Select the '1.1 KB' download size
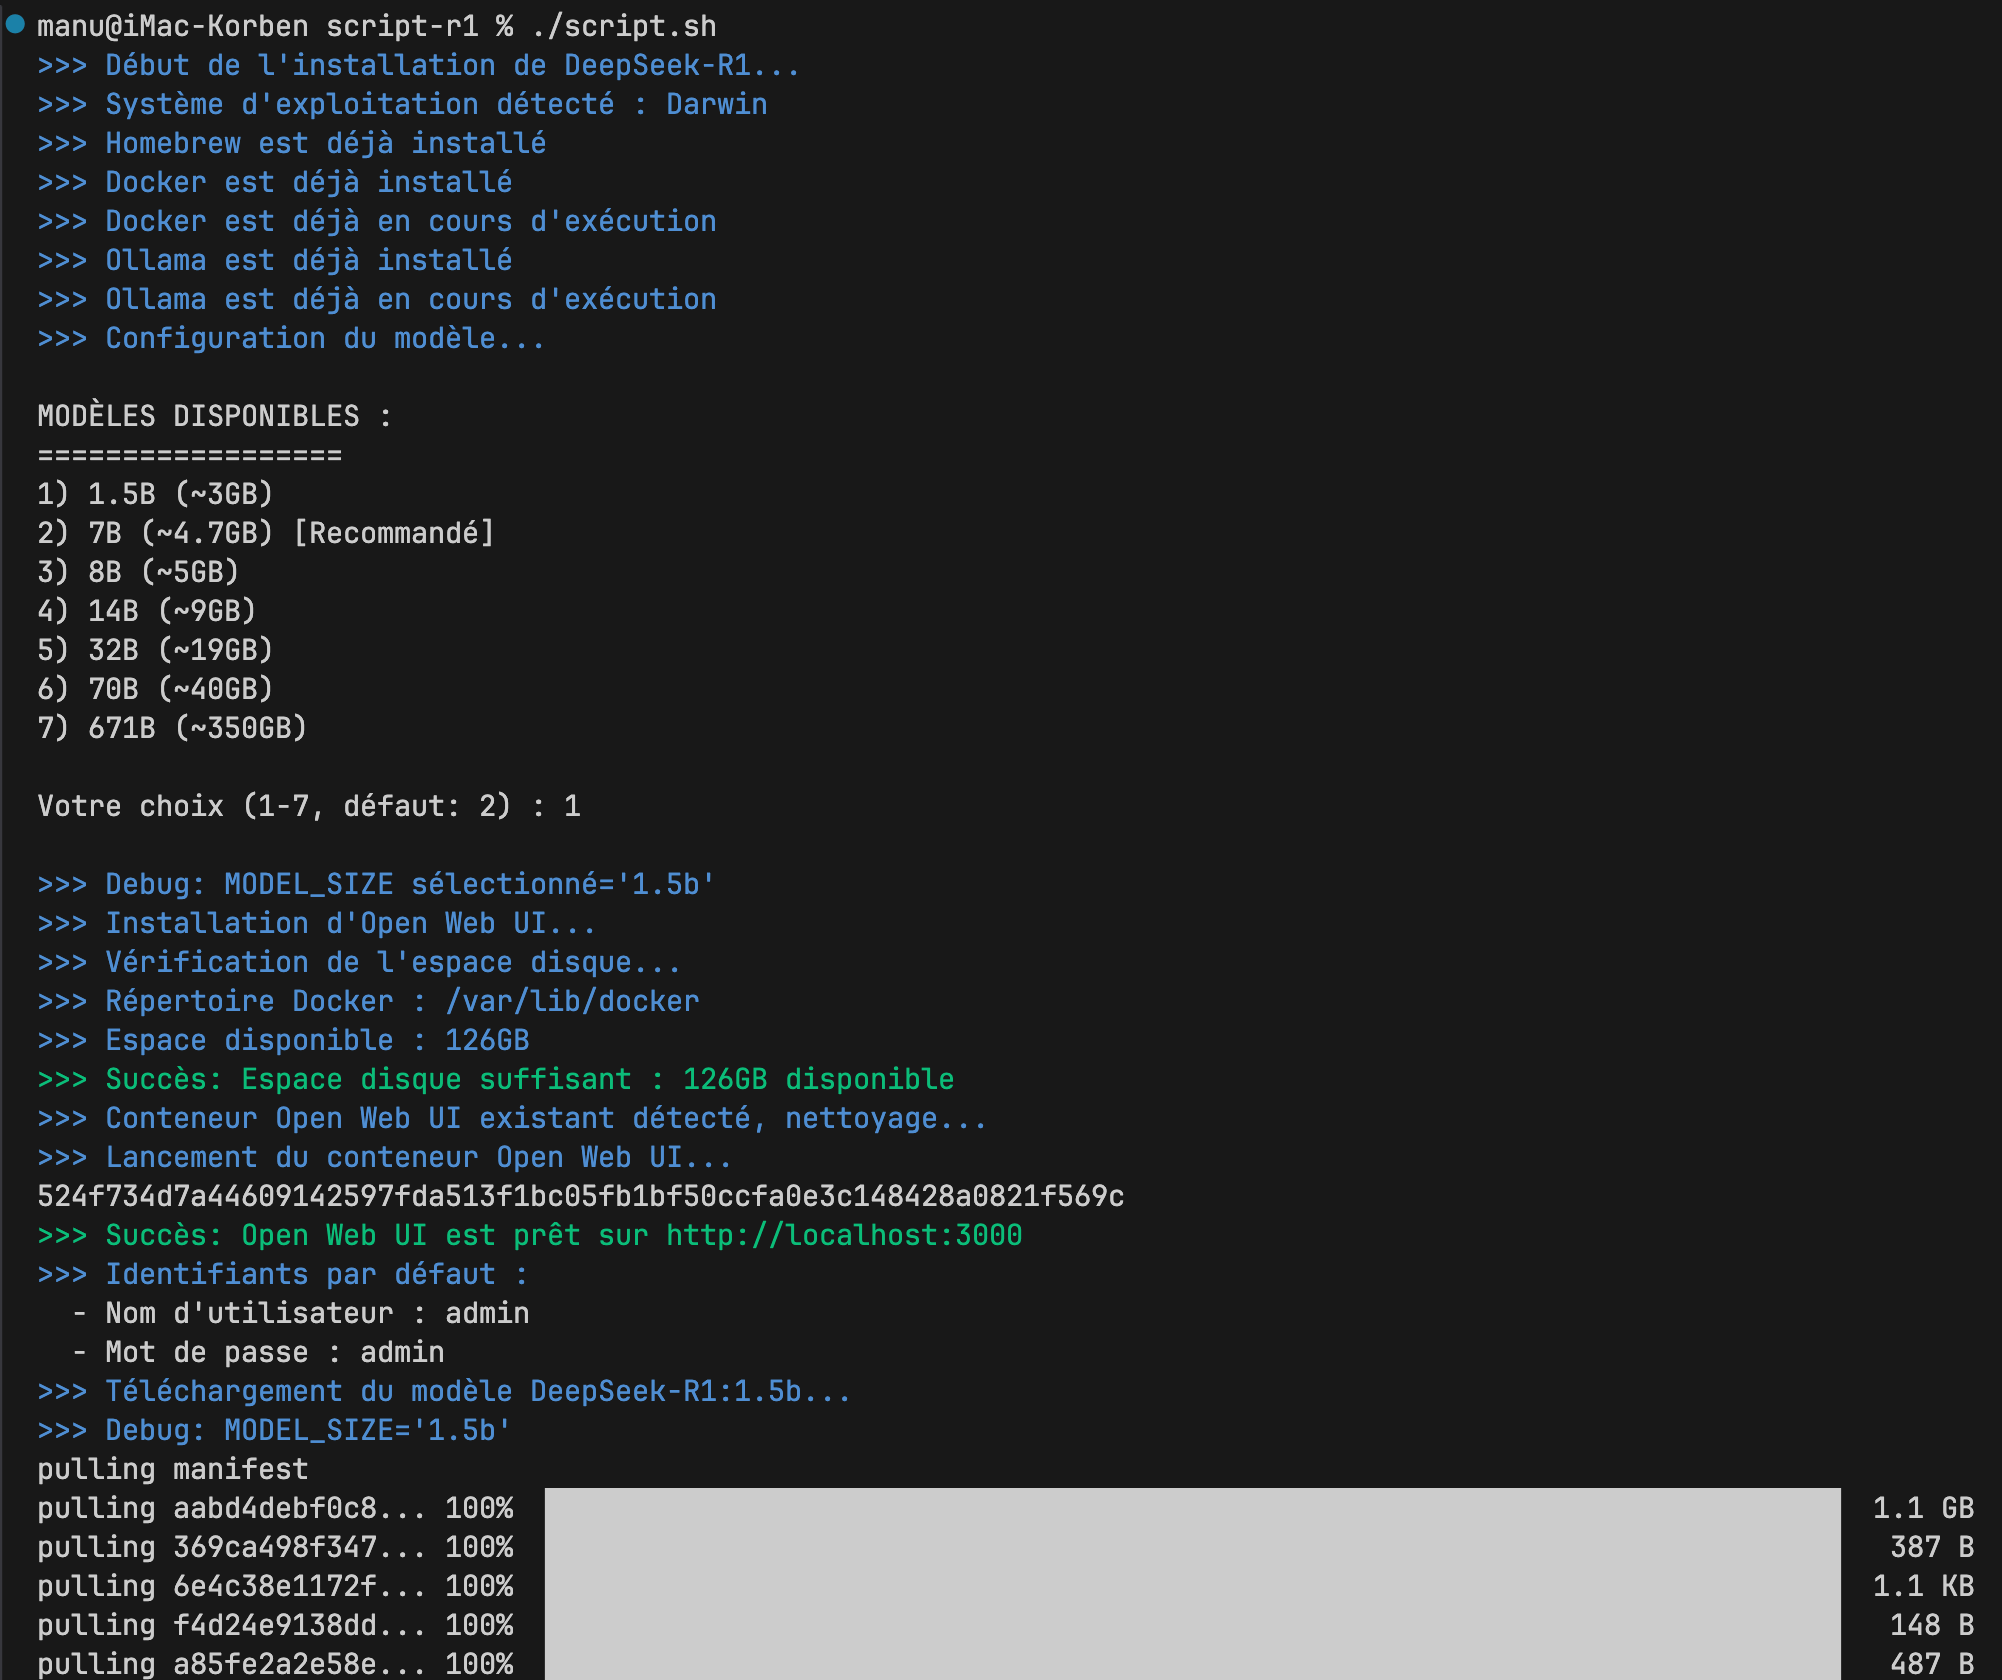The image size is (2002, 1680). pyautogui.click(x=1923, y=1586)
